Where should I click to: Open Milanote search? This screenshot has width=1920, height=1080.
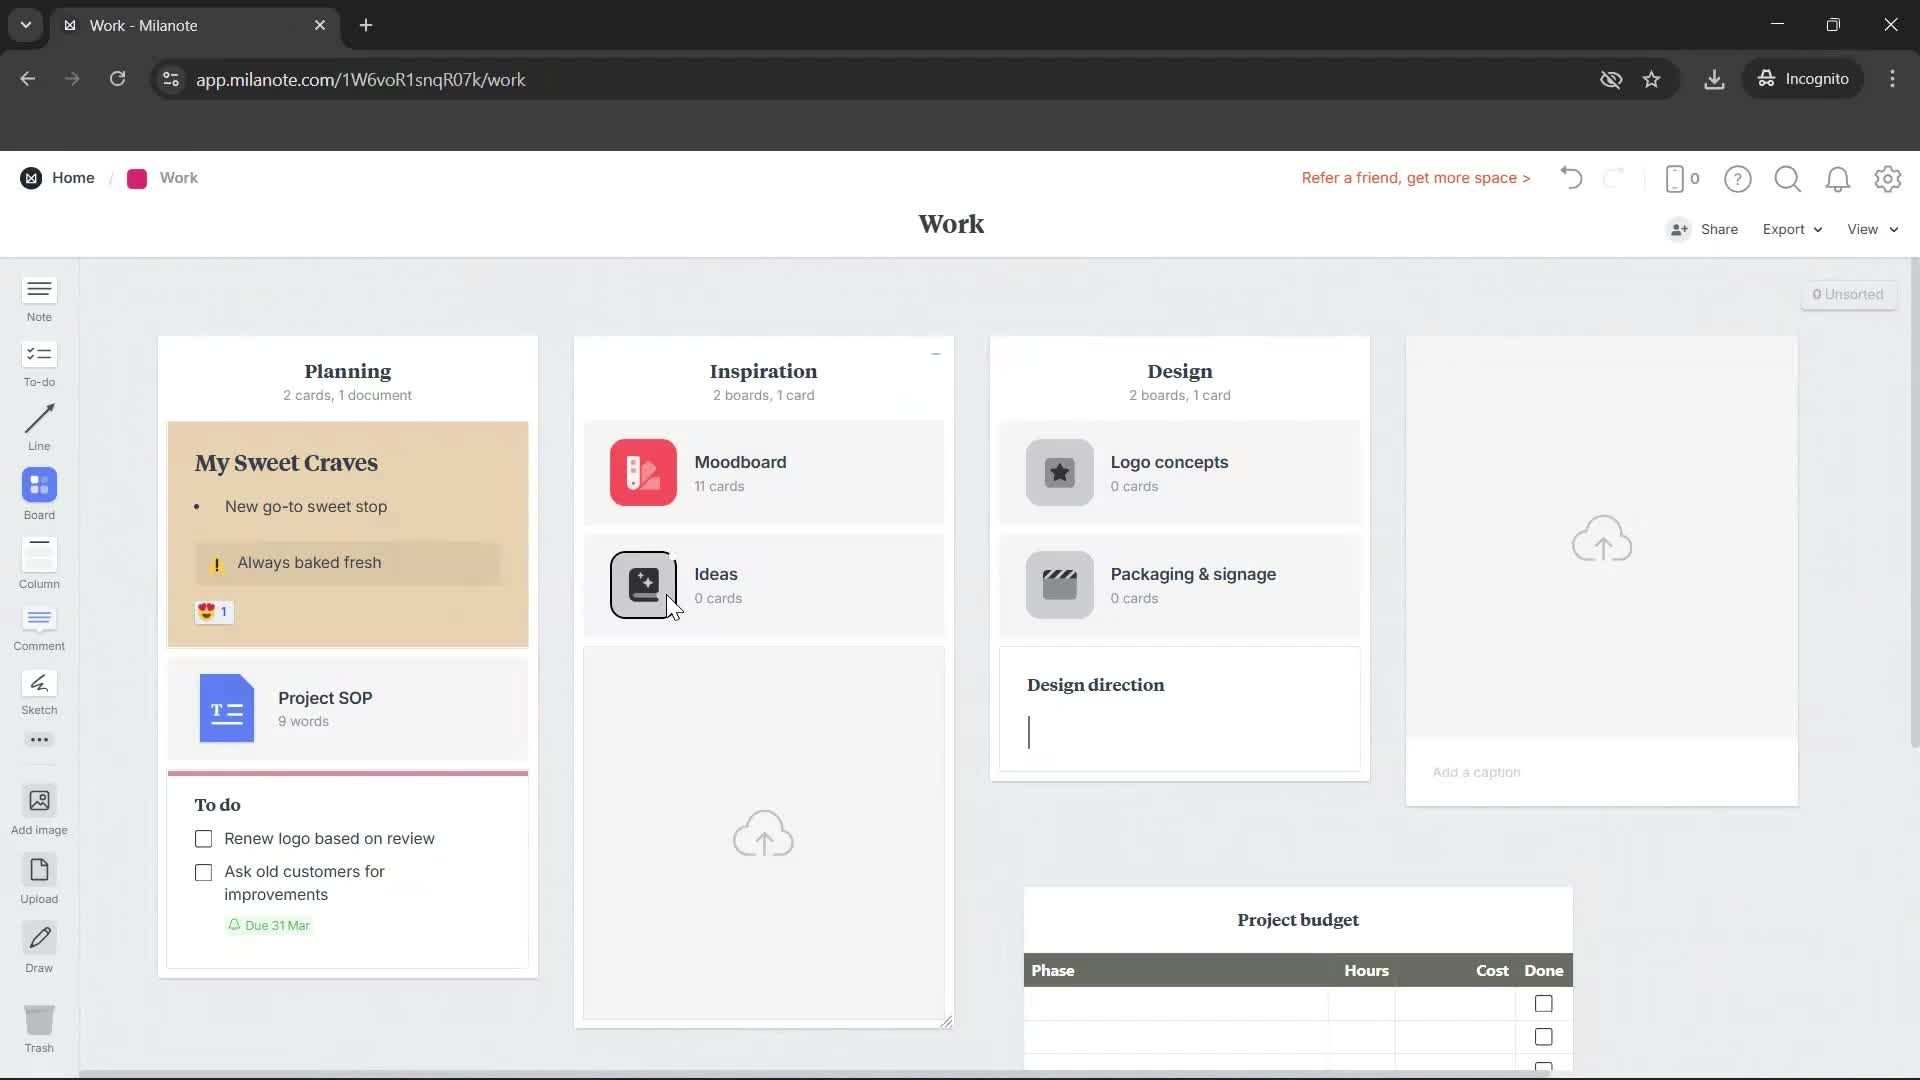1787,178
